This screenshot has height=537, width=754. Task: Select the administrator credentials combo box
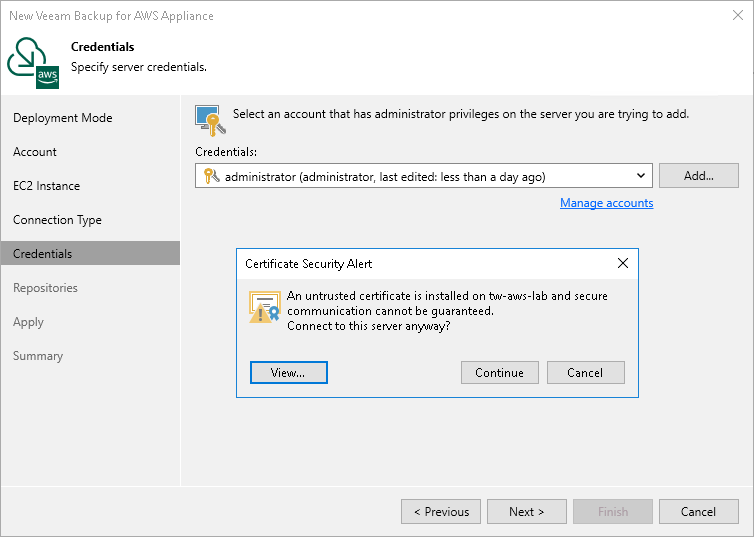pyautogui.click(x=420, y=176)
